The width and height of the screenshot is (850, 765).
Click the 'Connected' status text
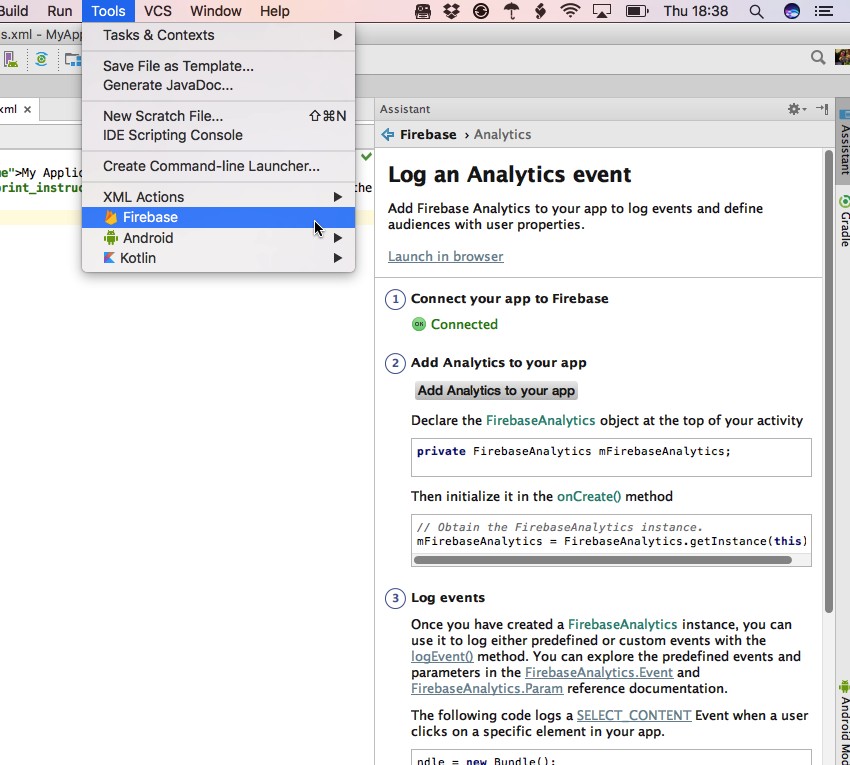coord(464,324)
